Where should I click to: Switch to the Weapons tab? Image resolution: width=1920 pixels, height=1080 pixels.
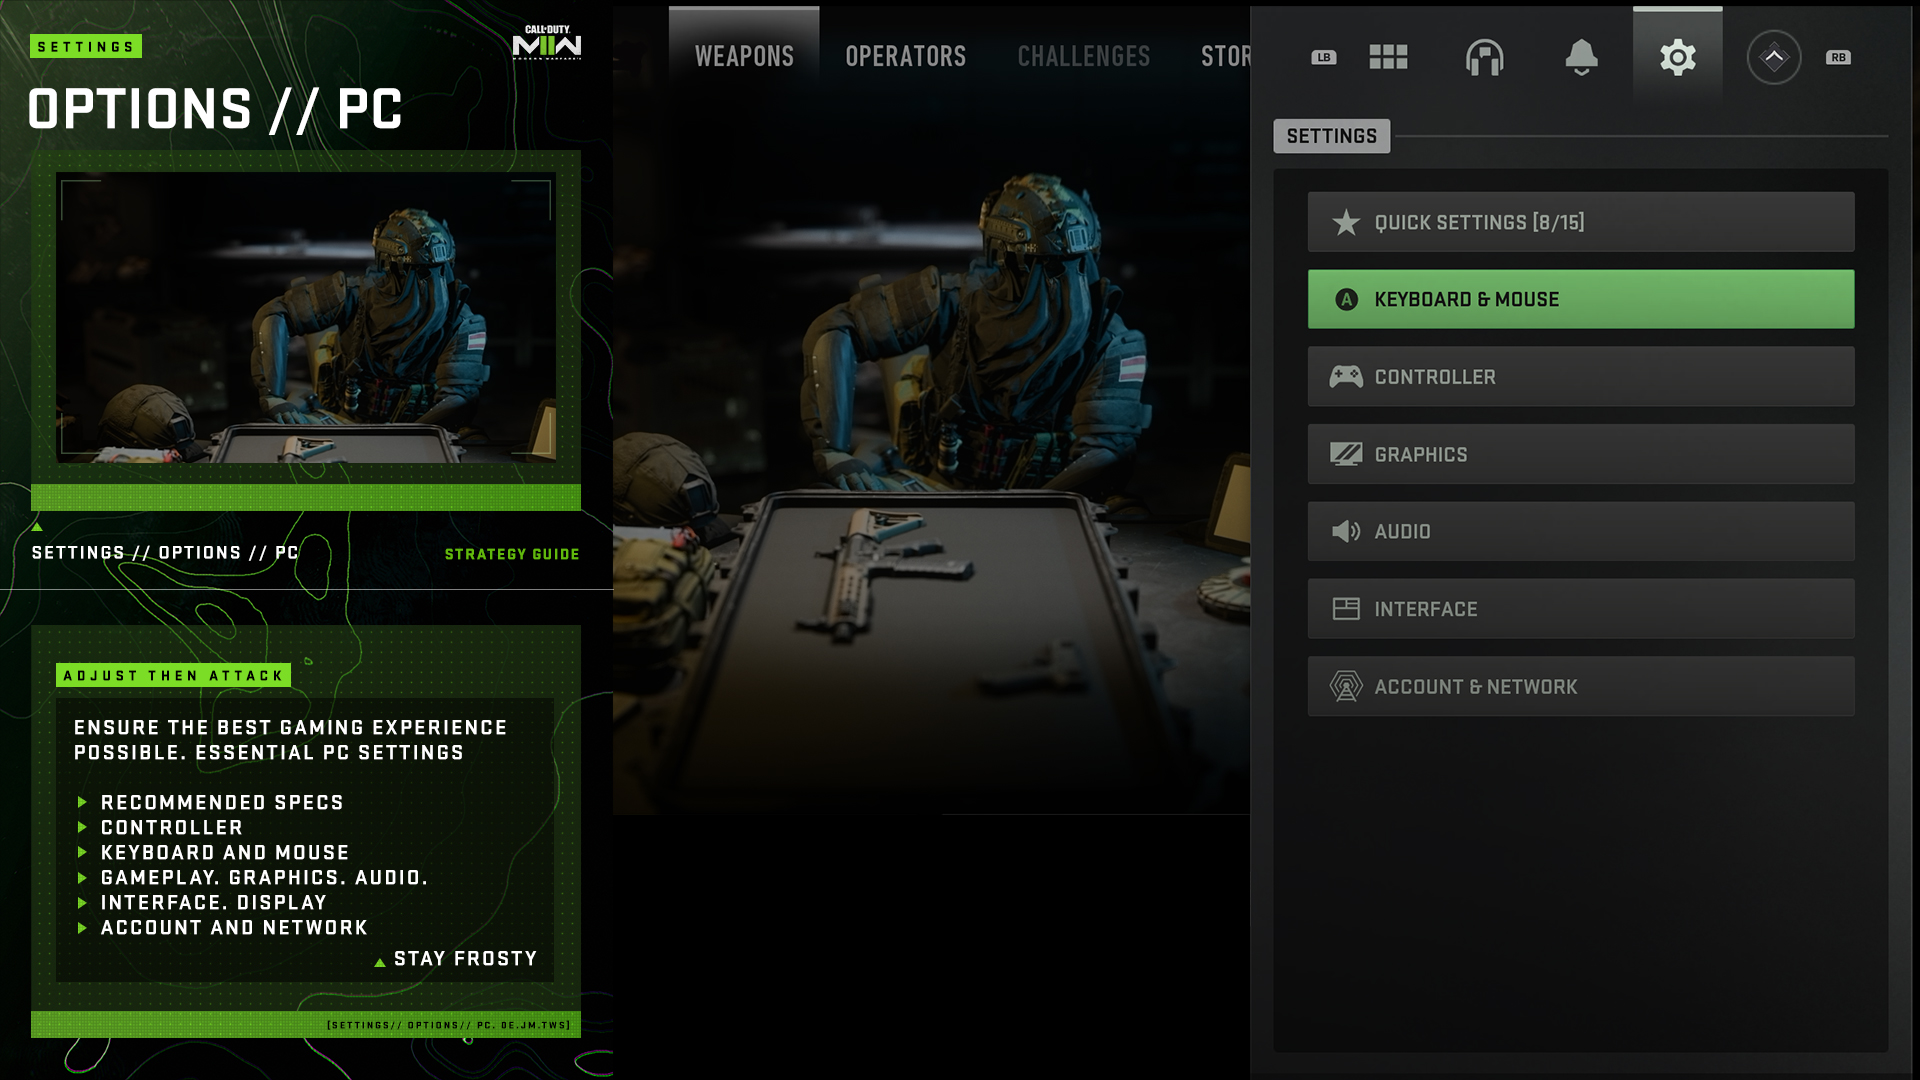coord(744,56)
